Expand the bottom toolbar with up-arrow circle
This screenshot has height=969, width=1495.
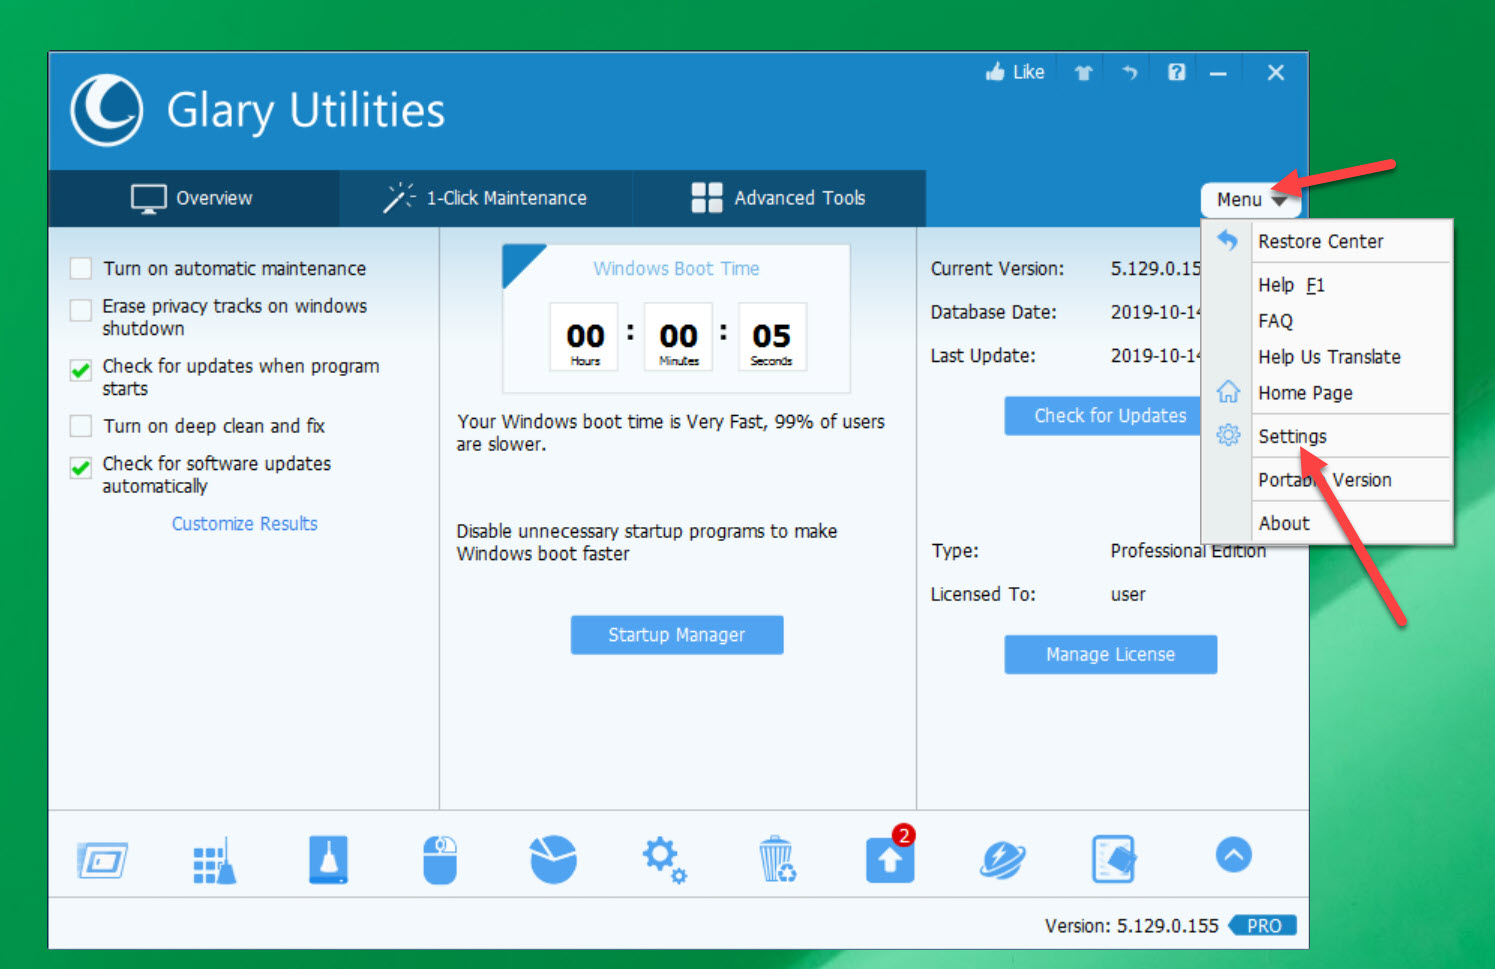point(1234,855)
